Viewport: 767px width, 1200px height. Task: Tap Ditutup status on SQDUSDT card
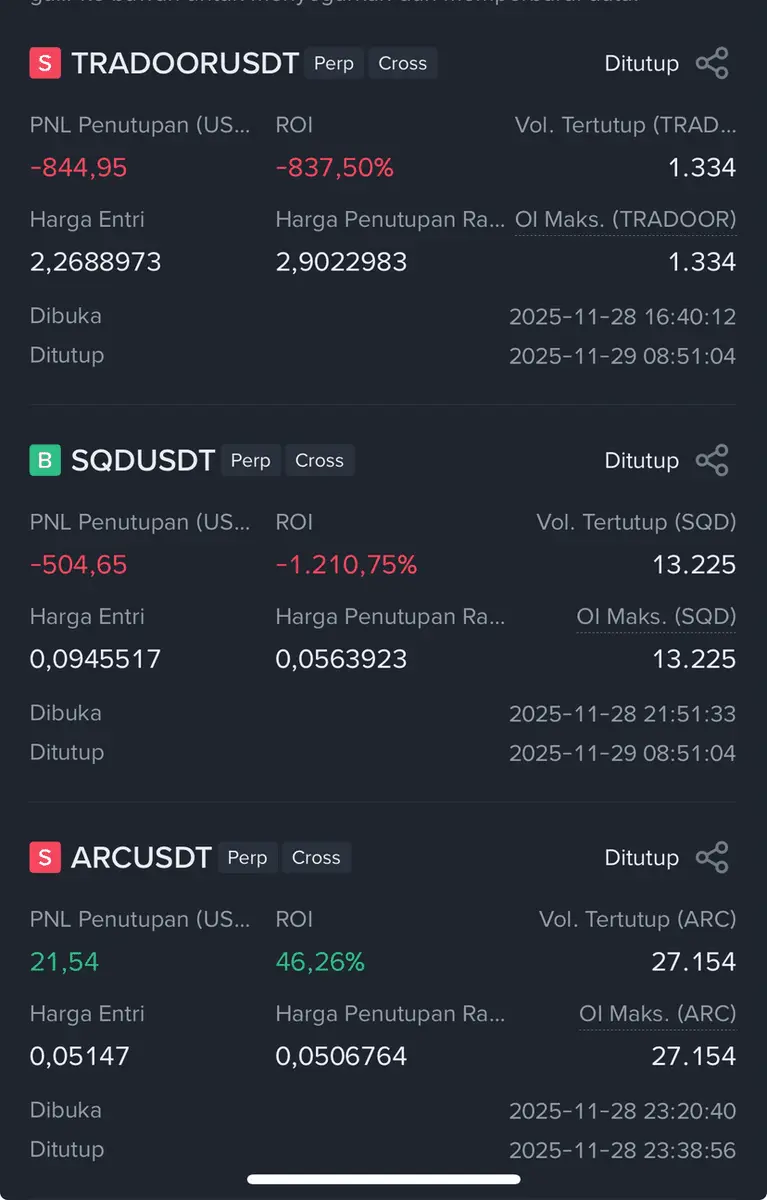pos(641,460)
